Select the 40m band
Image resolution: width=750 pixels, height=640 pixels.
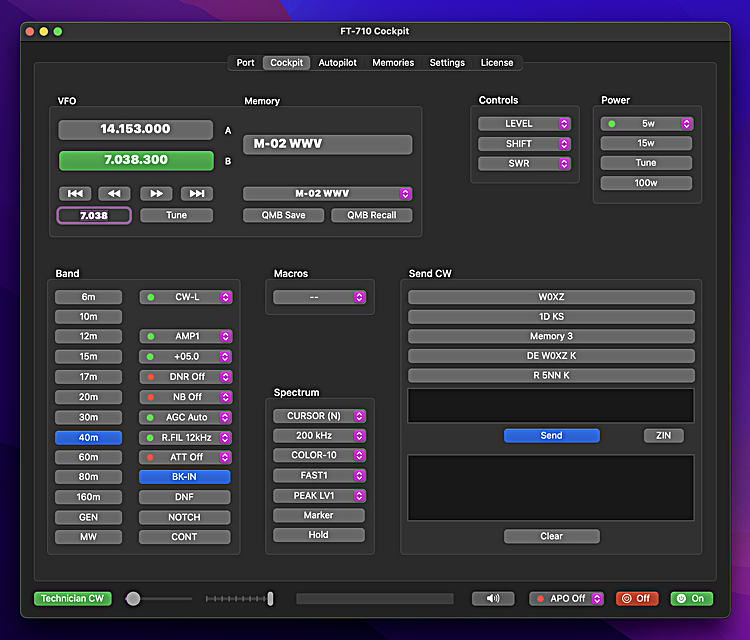point(88,438)
